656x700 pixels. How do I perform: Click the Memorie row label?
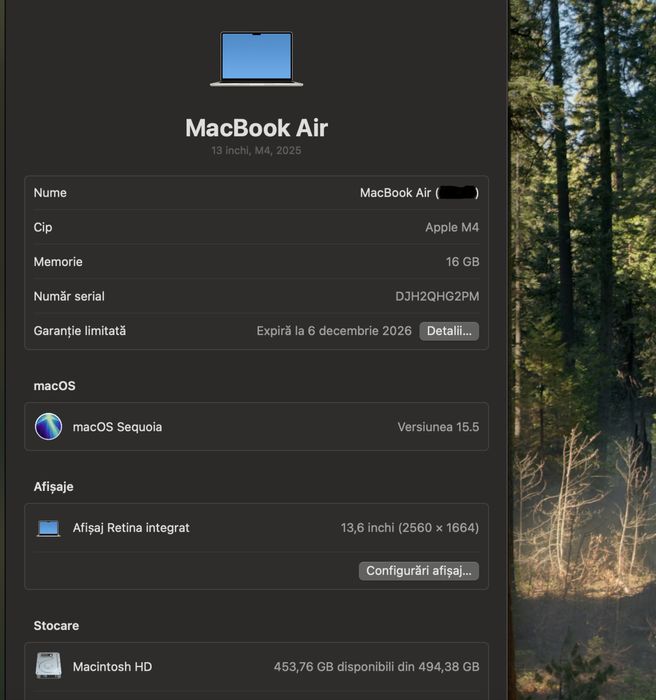coord(58,262)
